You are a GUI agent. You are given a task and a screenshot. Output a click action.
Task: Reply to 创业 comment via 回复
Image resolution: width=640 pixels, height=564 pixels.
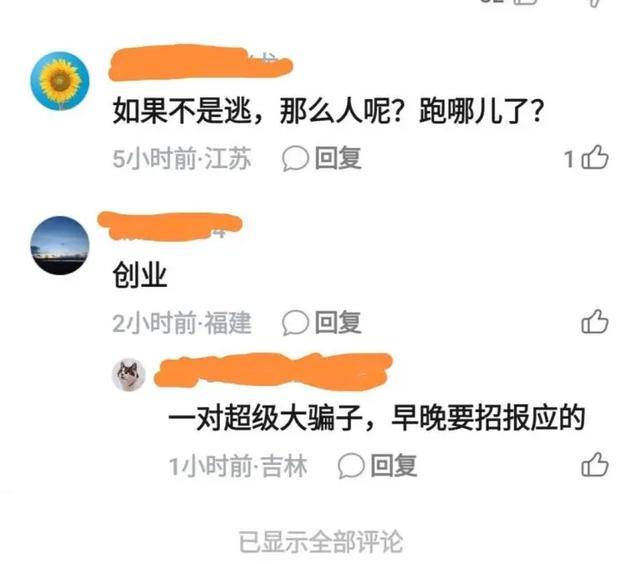click(338, 322)
